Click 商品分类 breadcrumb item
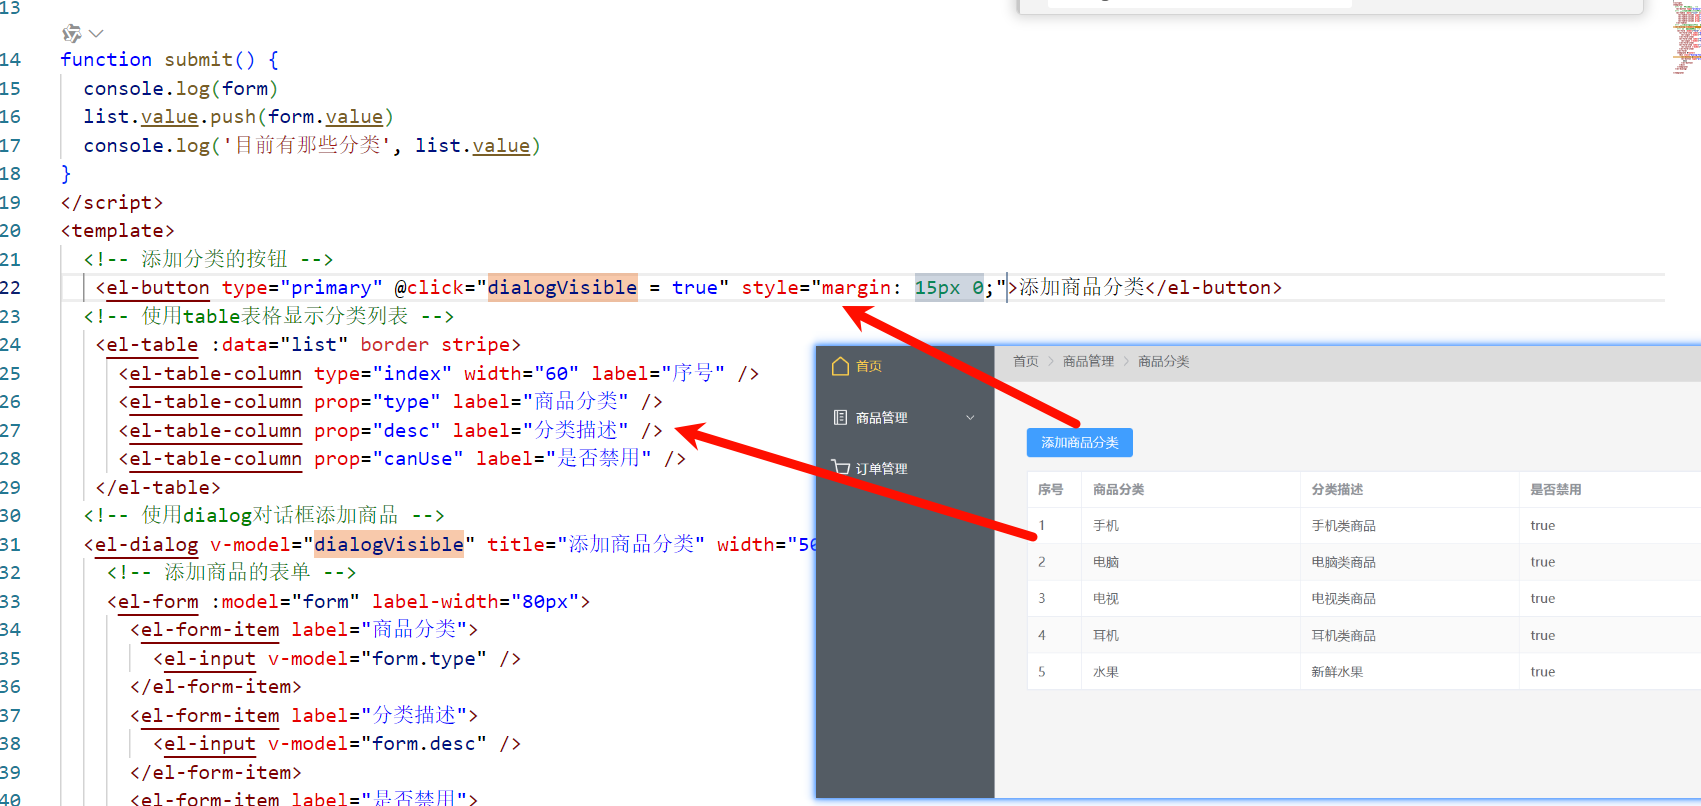Image resolution: width=1701 pixels, height=806 pixels. click(x=1163, y=361)
